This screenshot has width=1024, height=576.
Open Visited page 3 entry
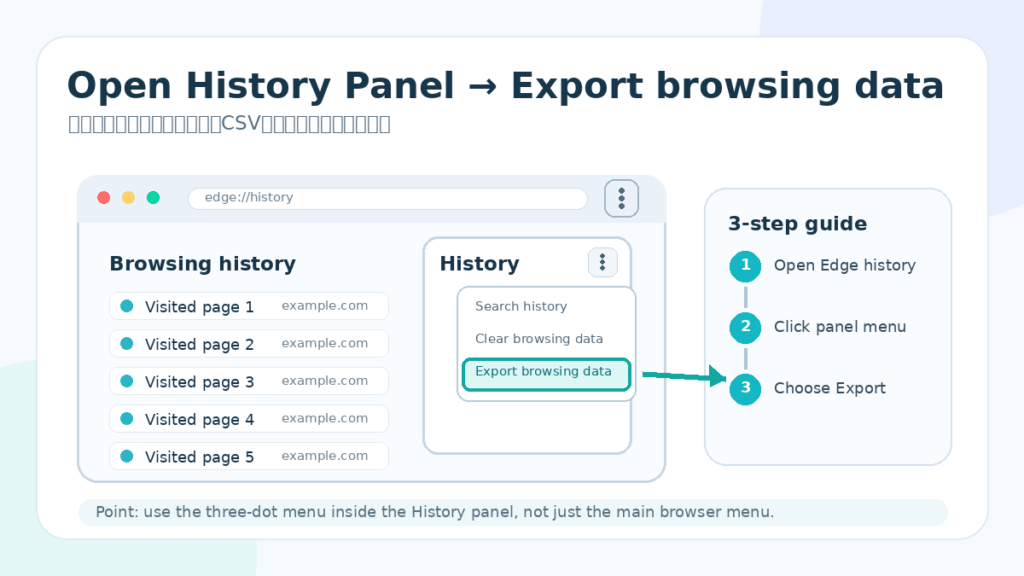tap(249, 381)
